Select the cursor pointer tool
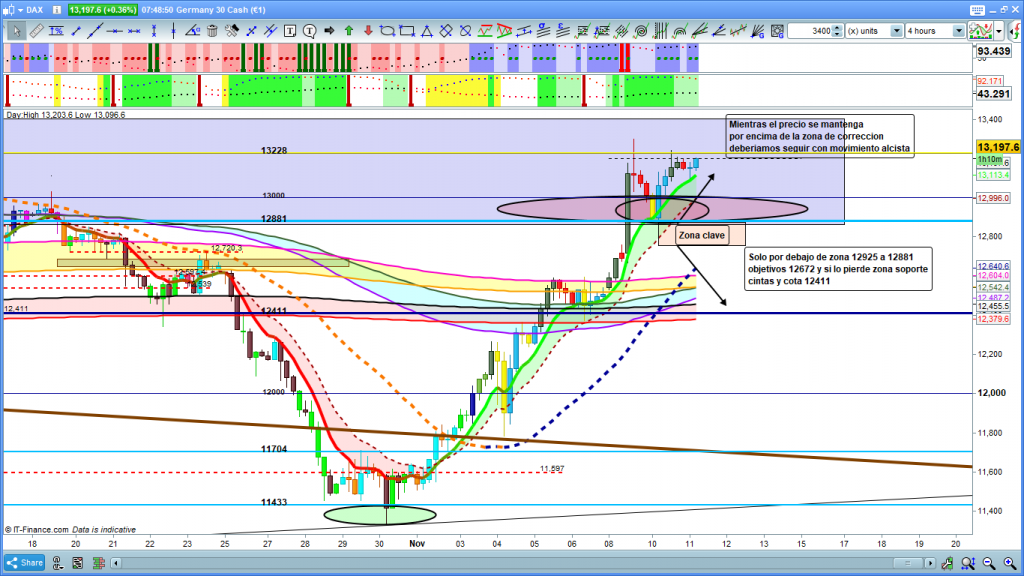This screenshot has width=1024, height=576. point(17,31)
